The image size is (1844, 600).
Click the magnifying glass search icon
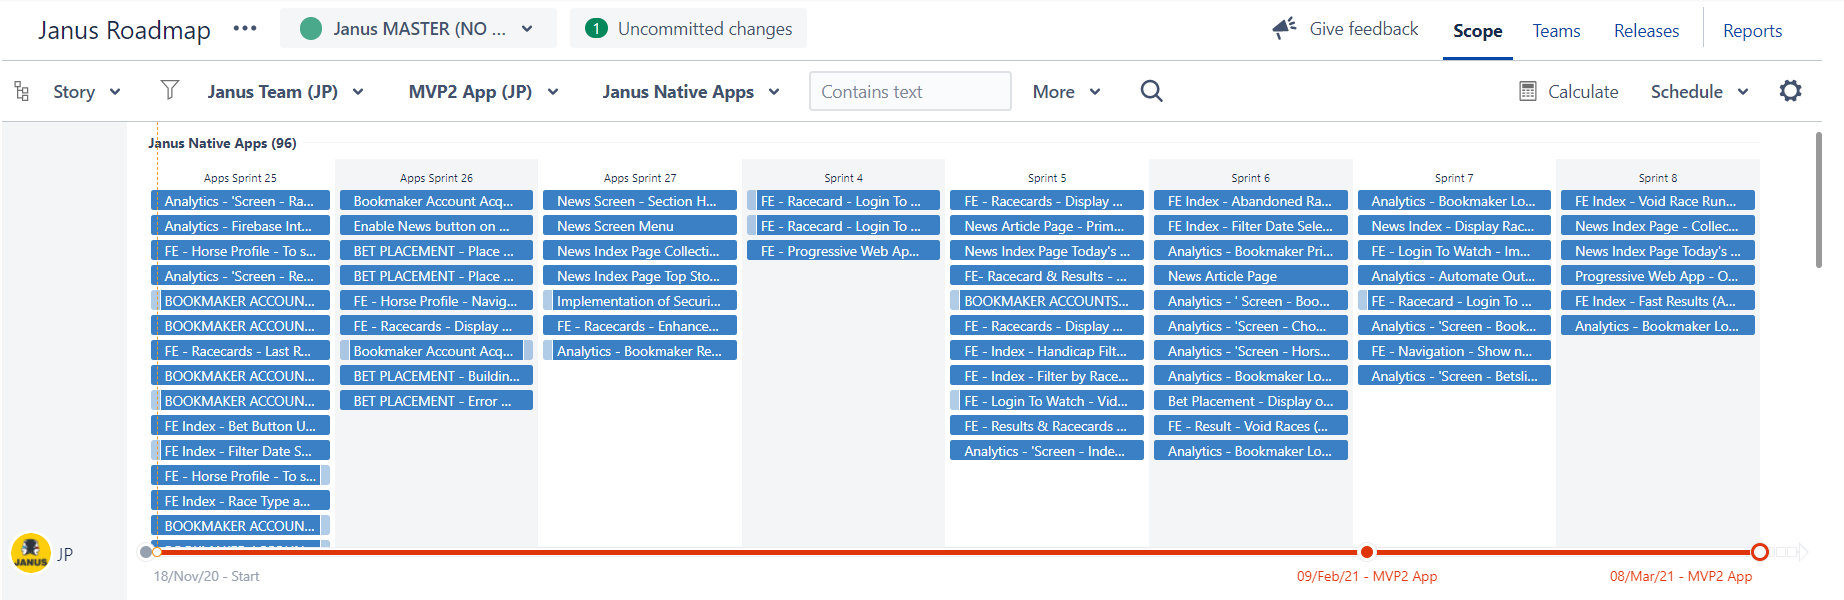pos(1152,91)
